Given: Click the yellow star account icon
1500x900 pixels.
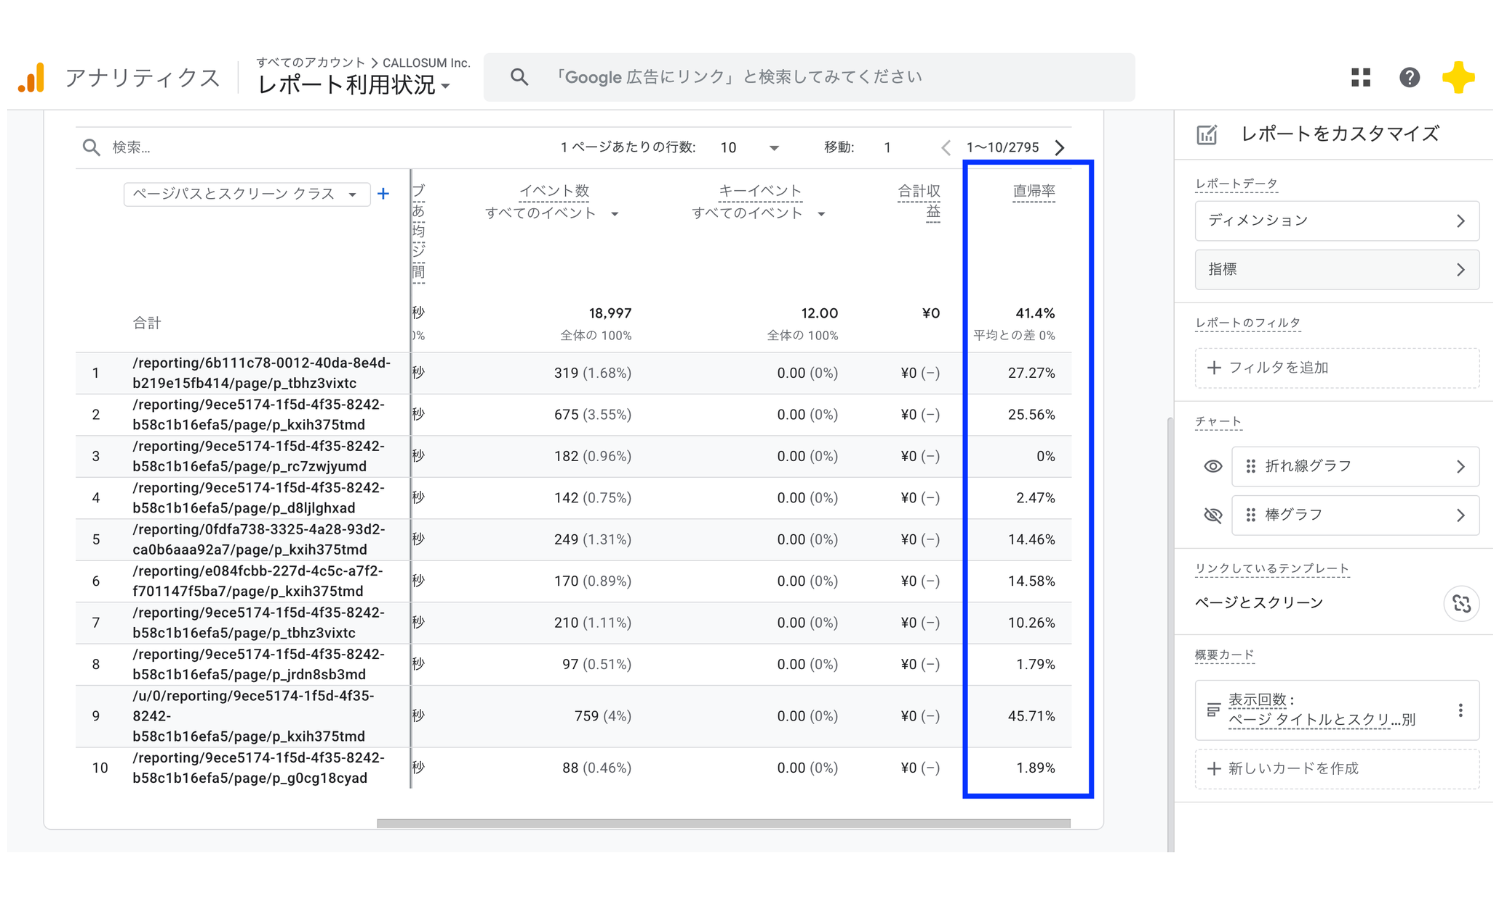Looking at the screenshot, I should (1458, 77).
